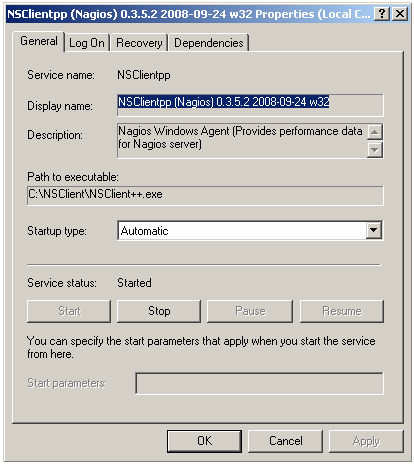
Task: Switch to the Log On tab
Action: point(87,43)
